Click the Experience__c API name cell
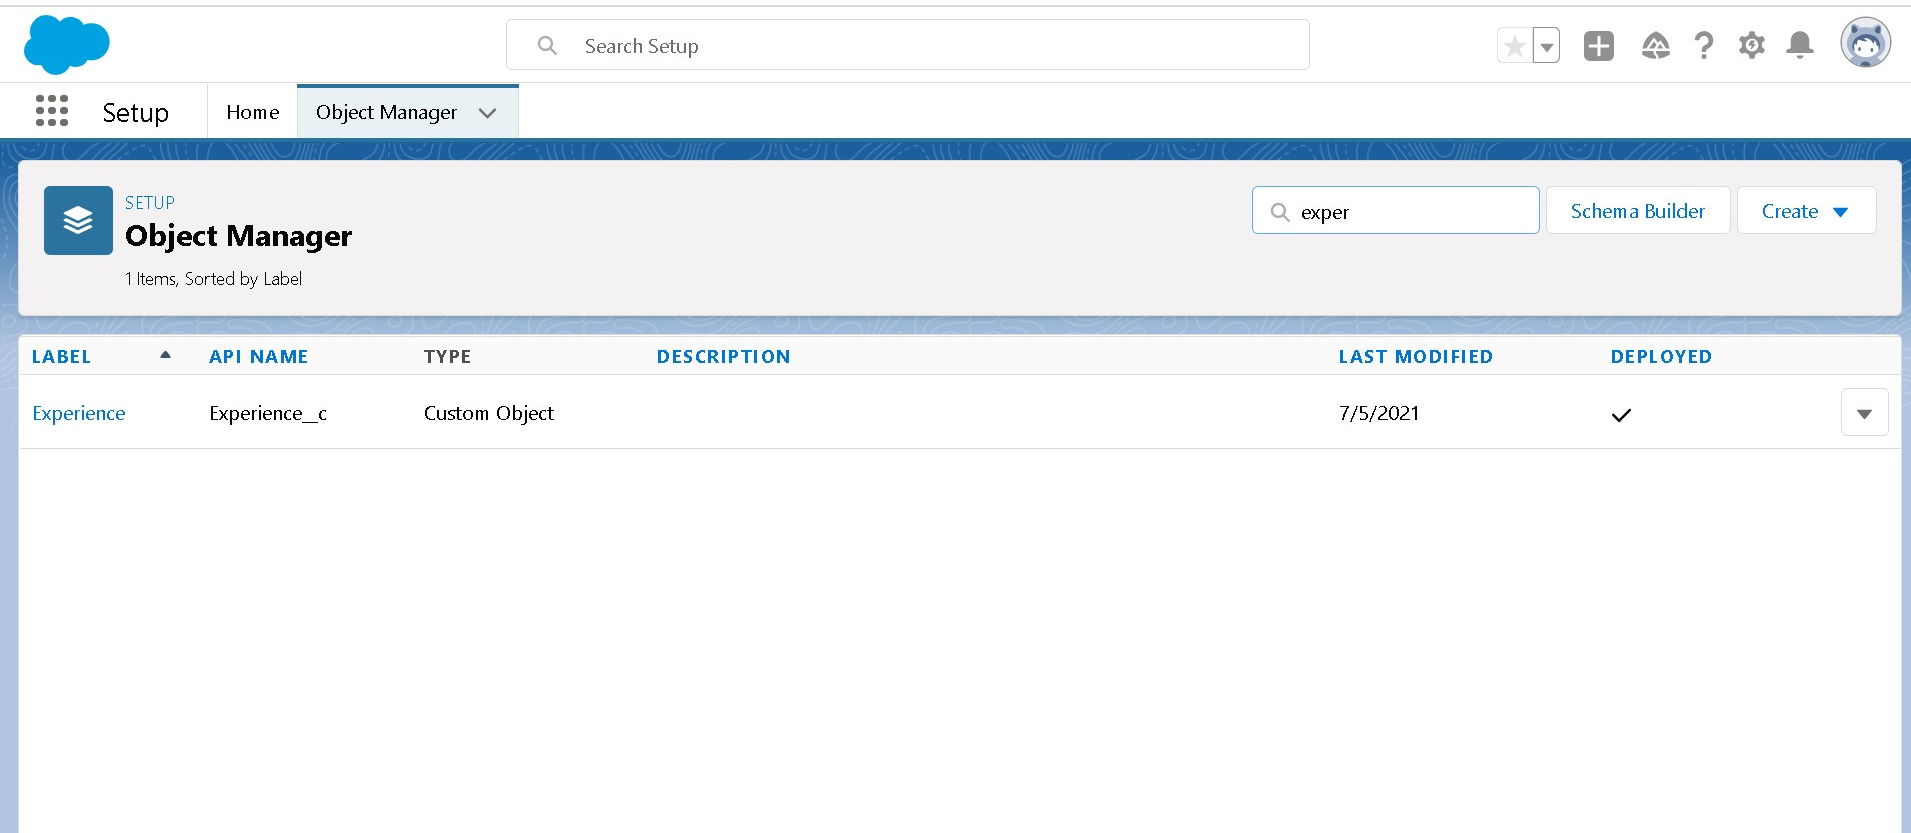The image size is (1911, 833). click(x=268, y=413)
